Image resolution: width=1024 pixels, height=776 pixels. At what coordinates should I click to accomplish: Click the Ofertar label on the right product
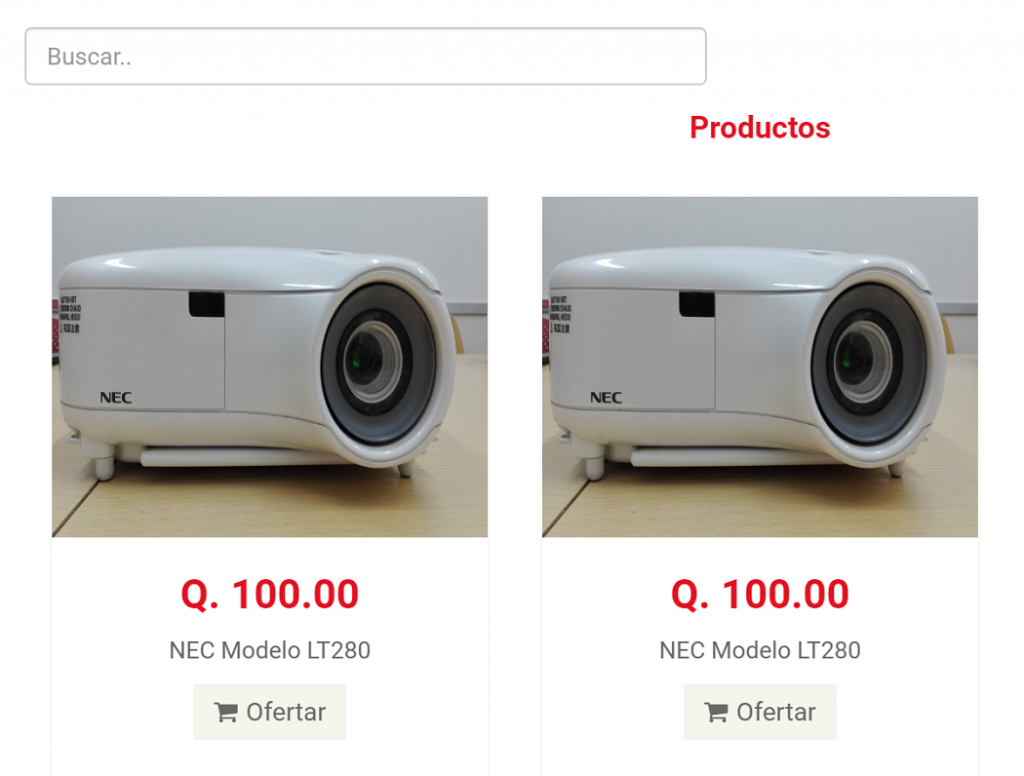[x=776, y=712]
